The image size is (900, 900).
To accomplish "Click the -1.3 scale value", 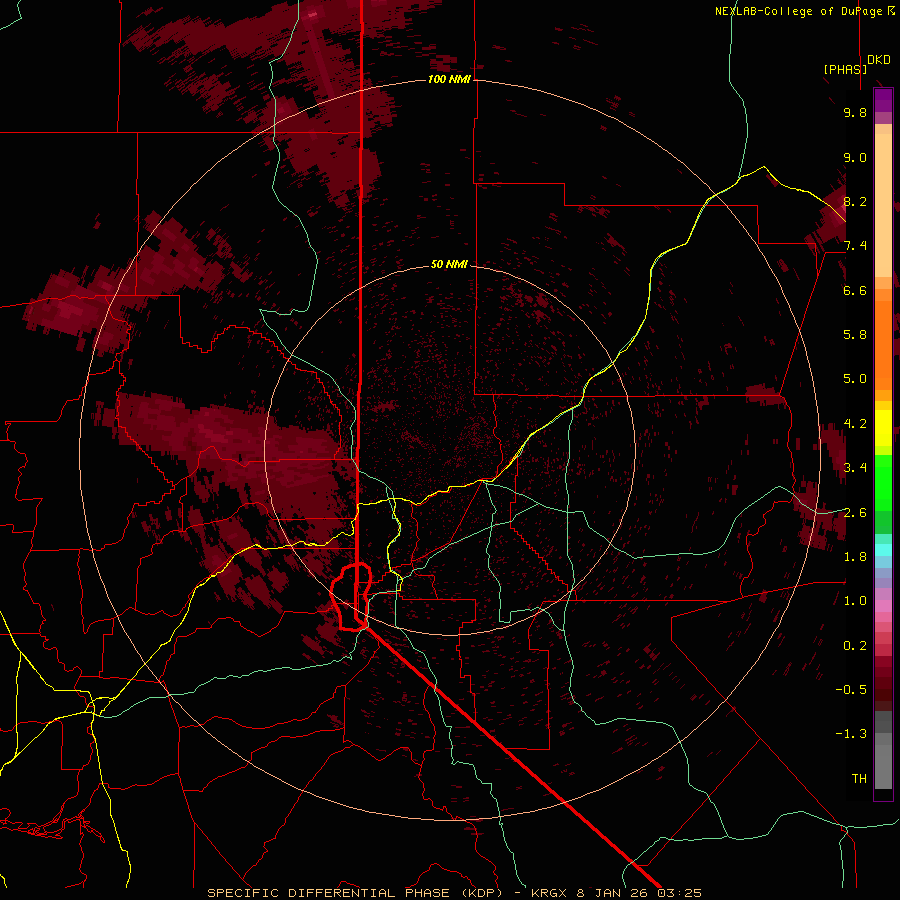I will tap(851, 734).
